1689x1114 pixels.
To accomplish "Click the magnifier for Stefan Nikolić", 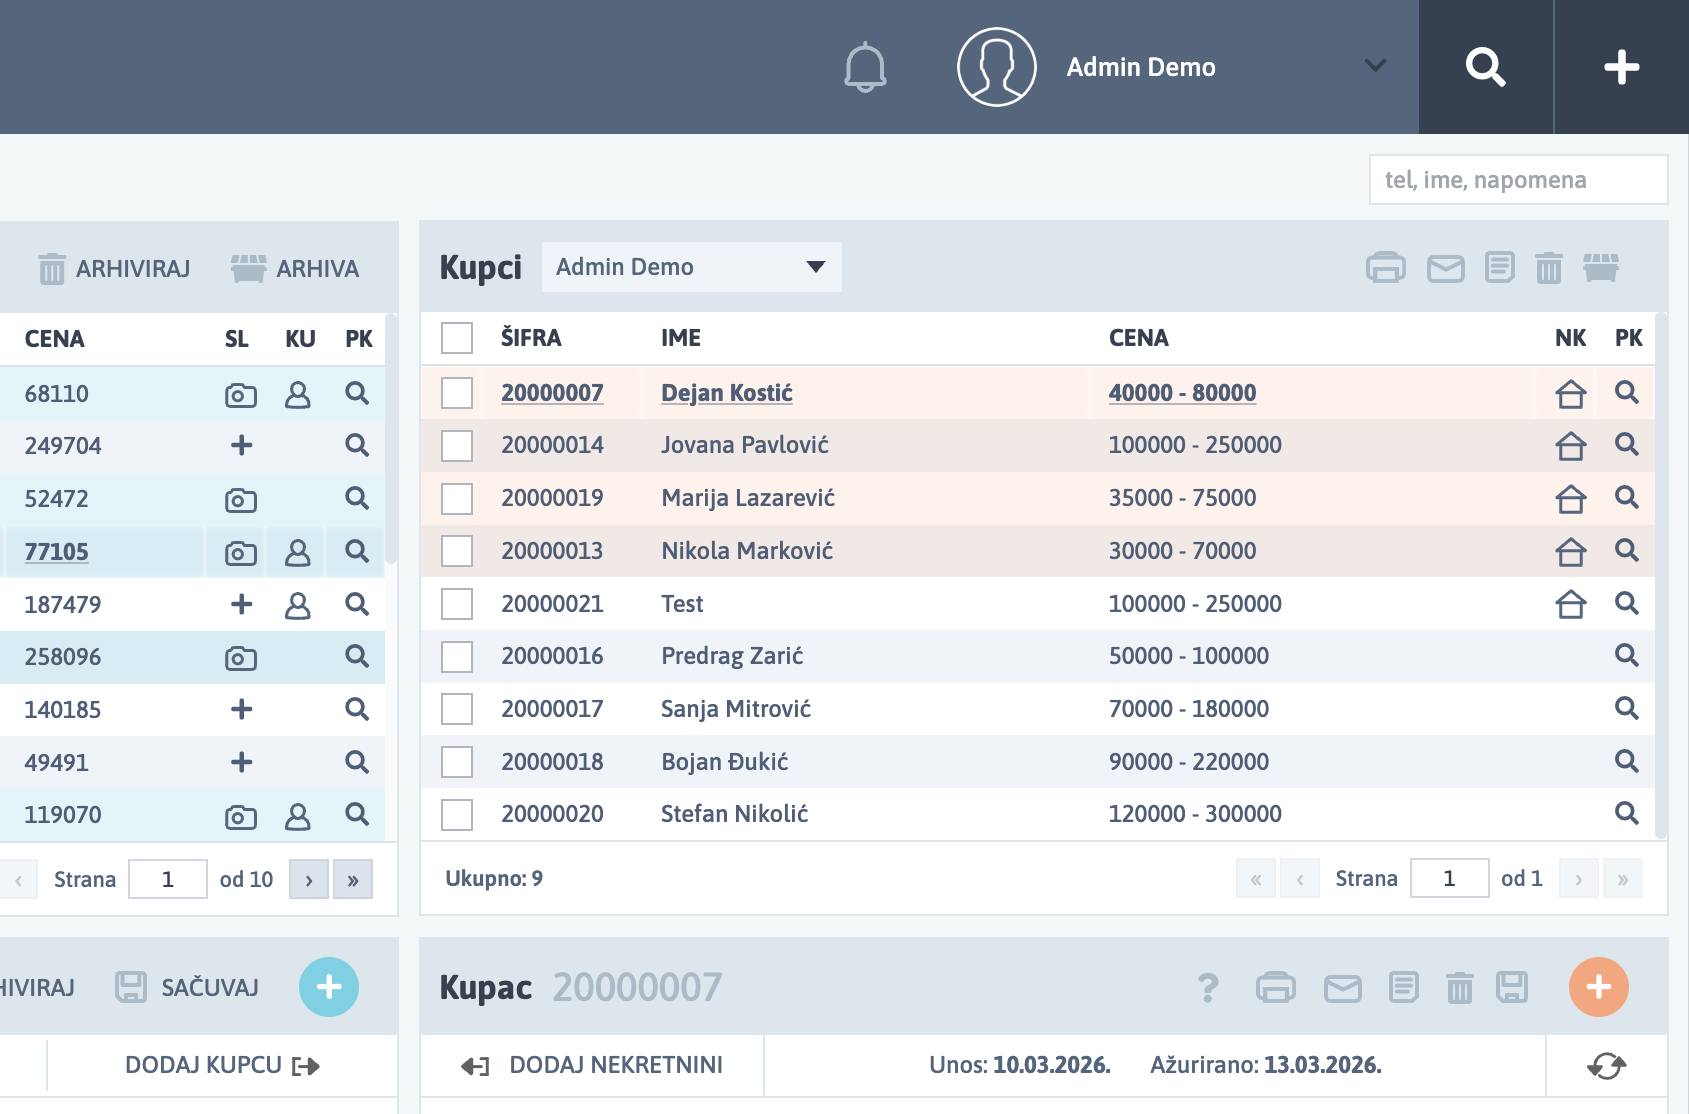I will (x=1627, y=813).
